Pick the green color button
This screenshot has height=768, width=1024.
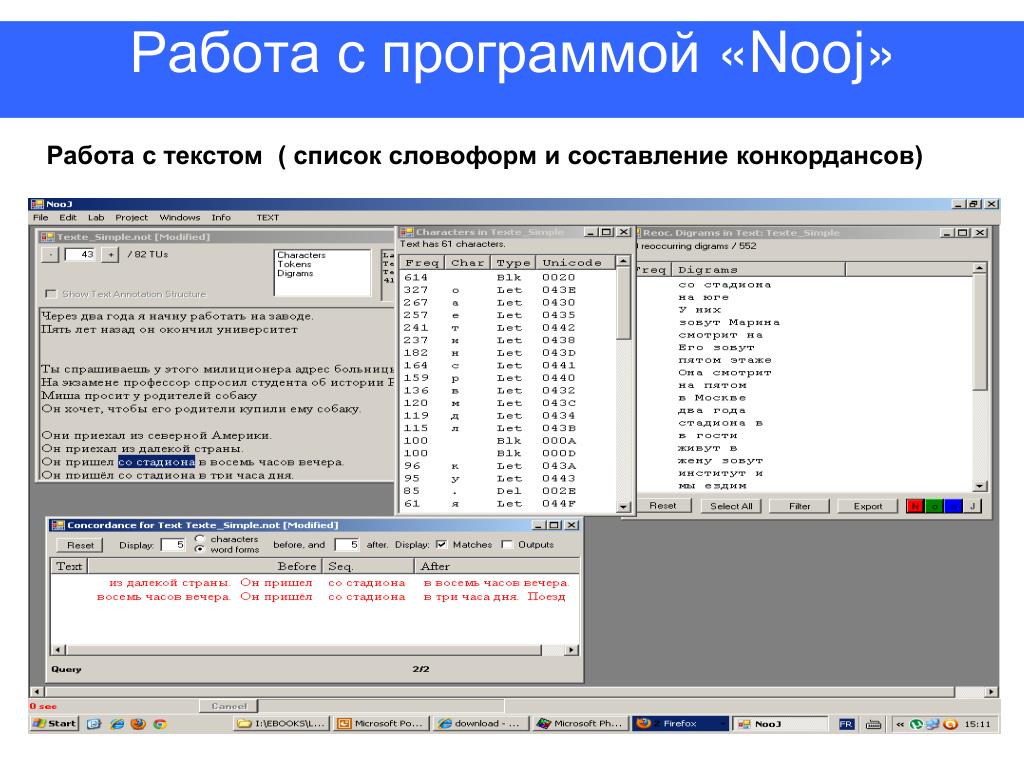934,506
